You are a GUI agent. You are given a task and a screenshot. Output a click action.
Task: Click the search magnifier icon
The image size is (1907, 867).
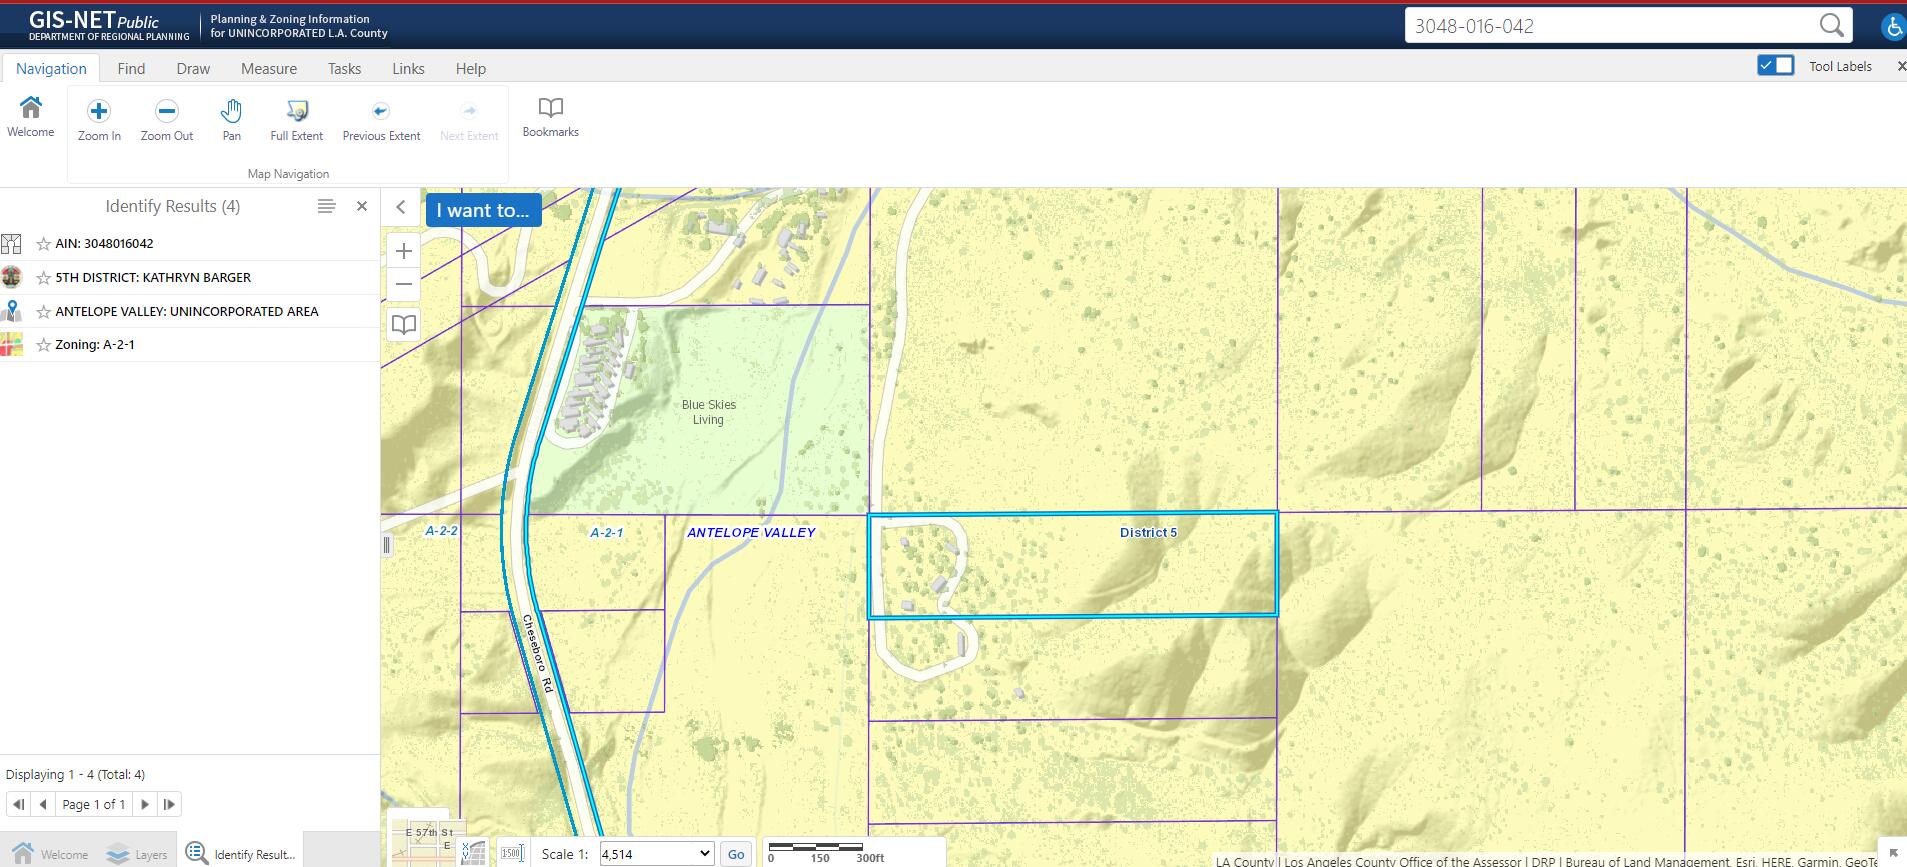[1831, 26]
